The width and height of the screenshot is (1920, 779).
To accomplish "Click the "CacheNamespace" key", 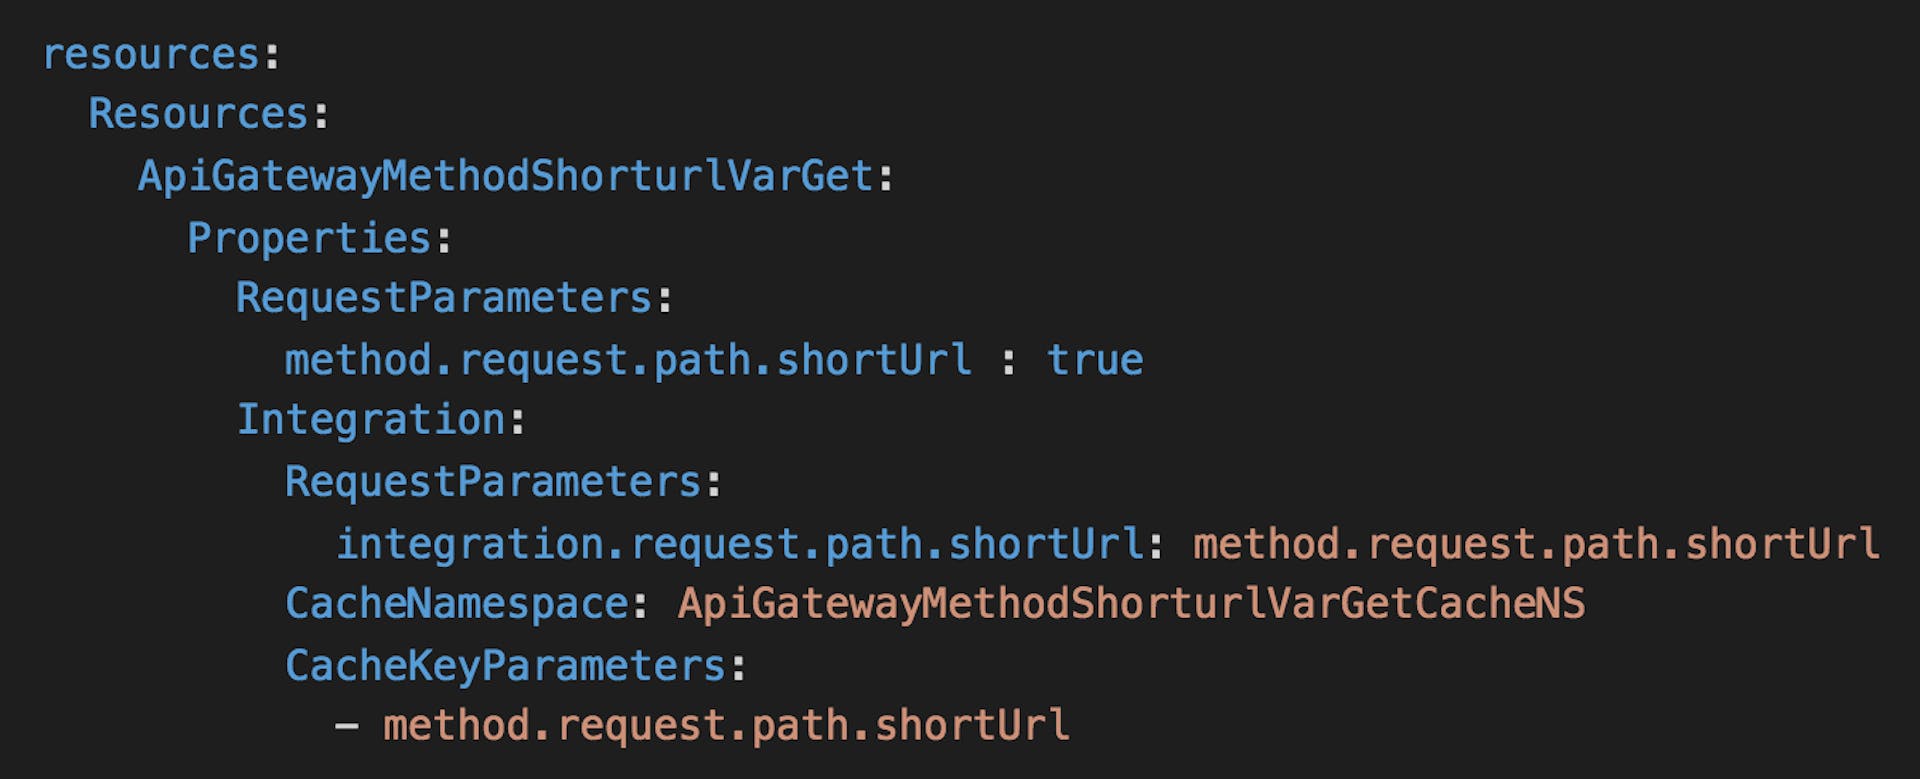I will coord(457,604).
